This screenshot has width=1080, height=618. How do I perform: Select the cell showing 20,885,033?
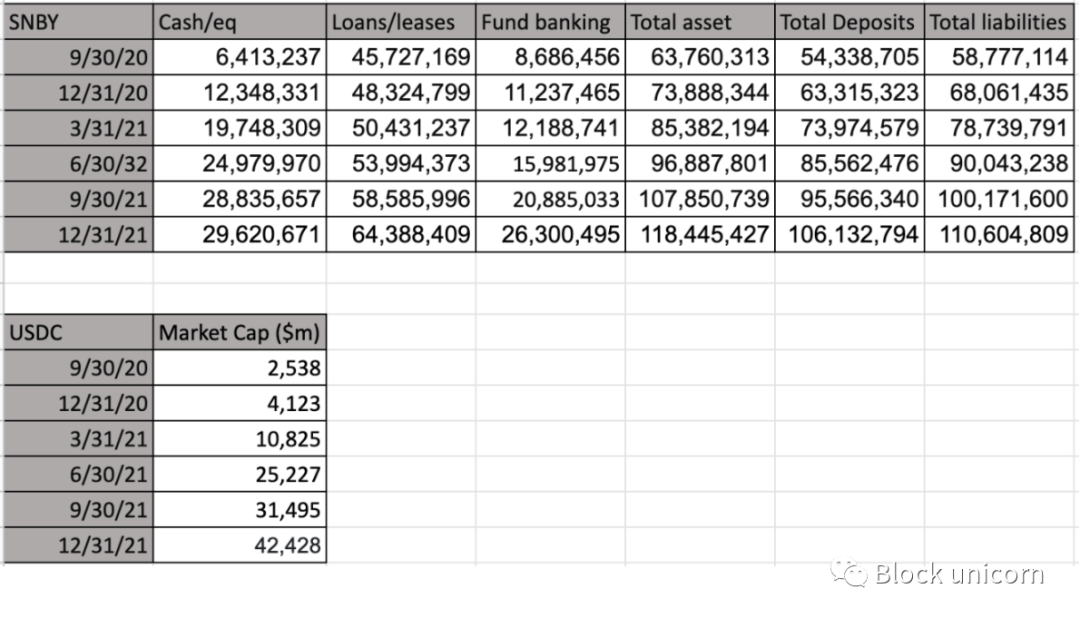(550, 200)
